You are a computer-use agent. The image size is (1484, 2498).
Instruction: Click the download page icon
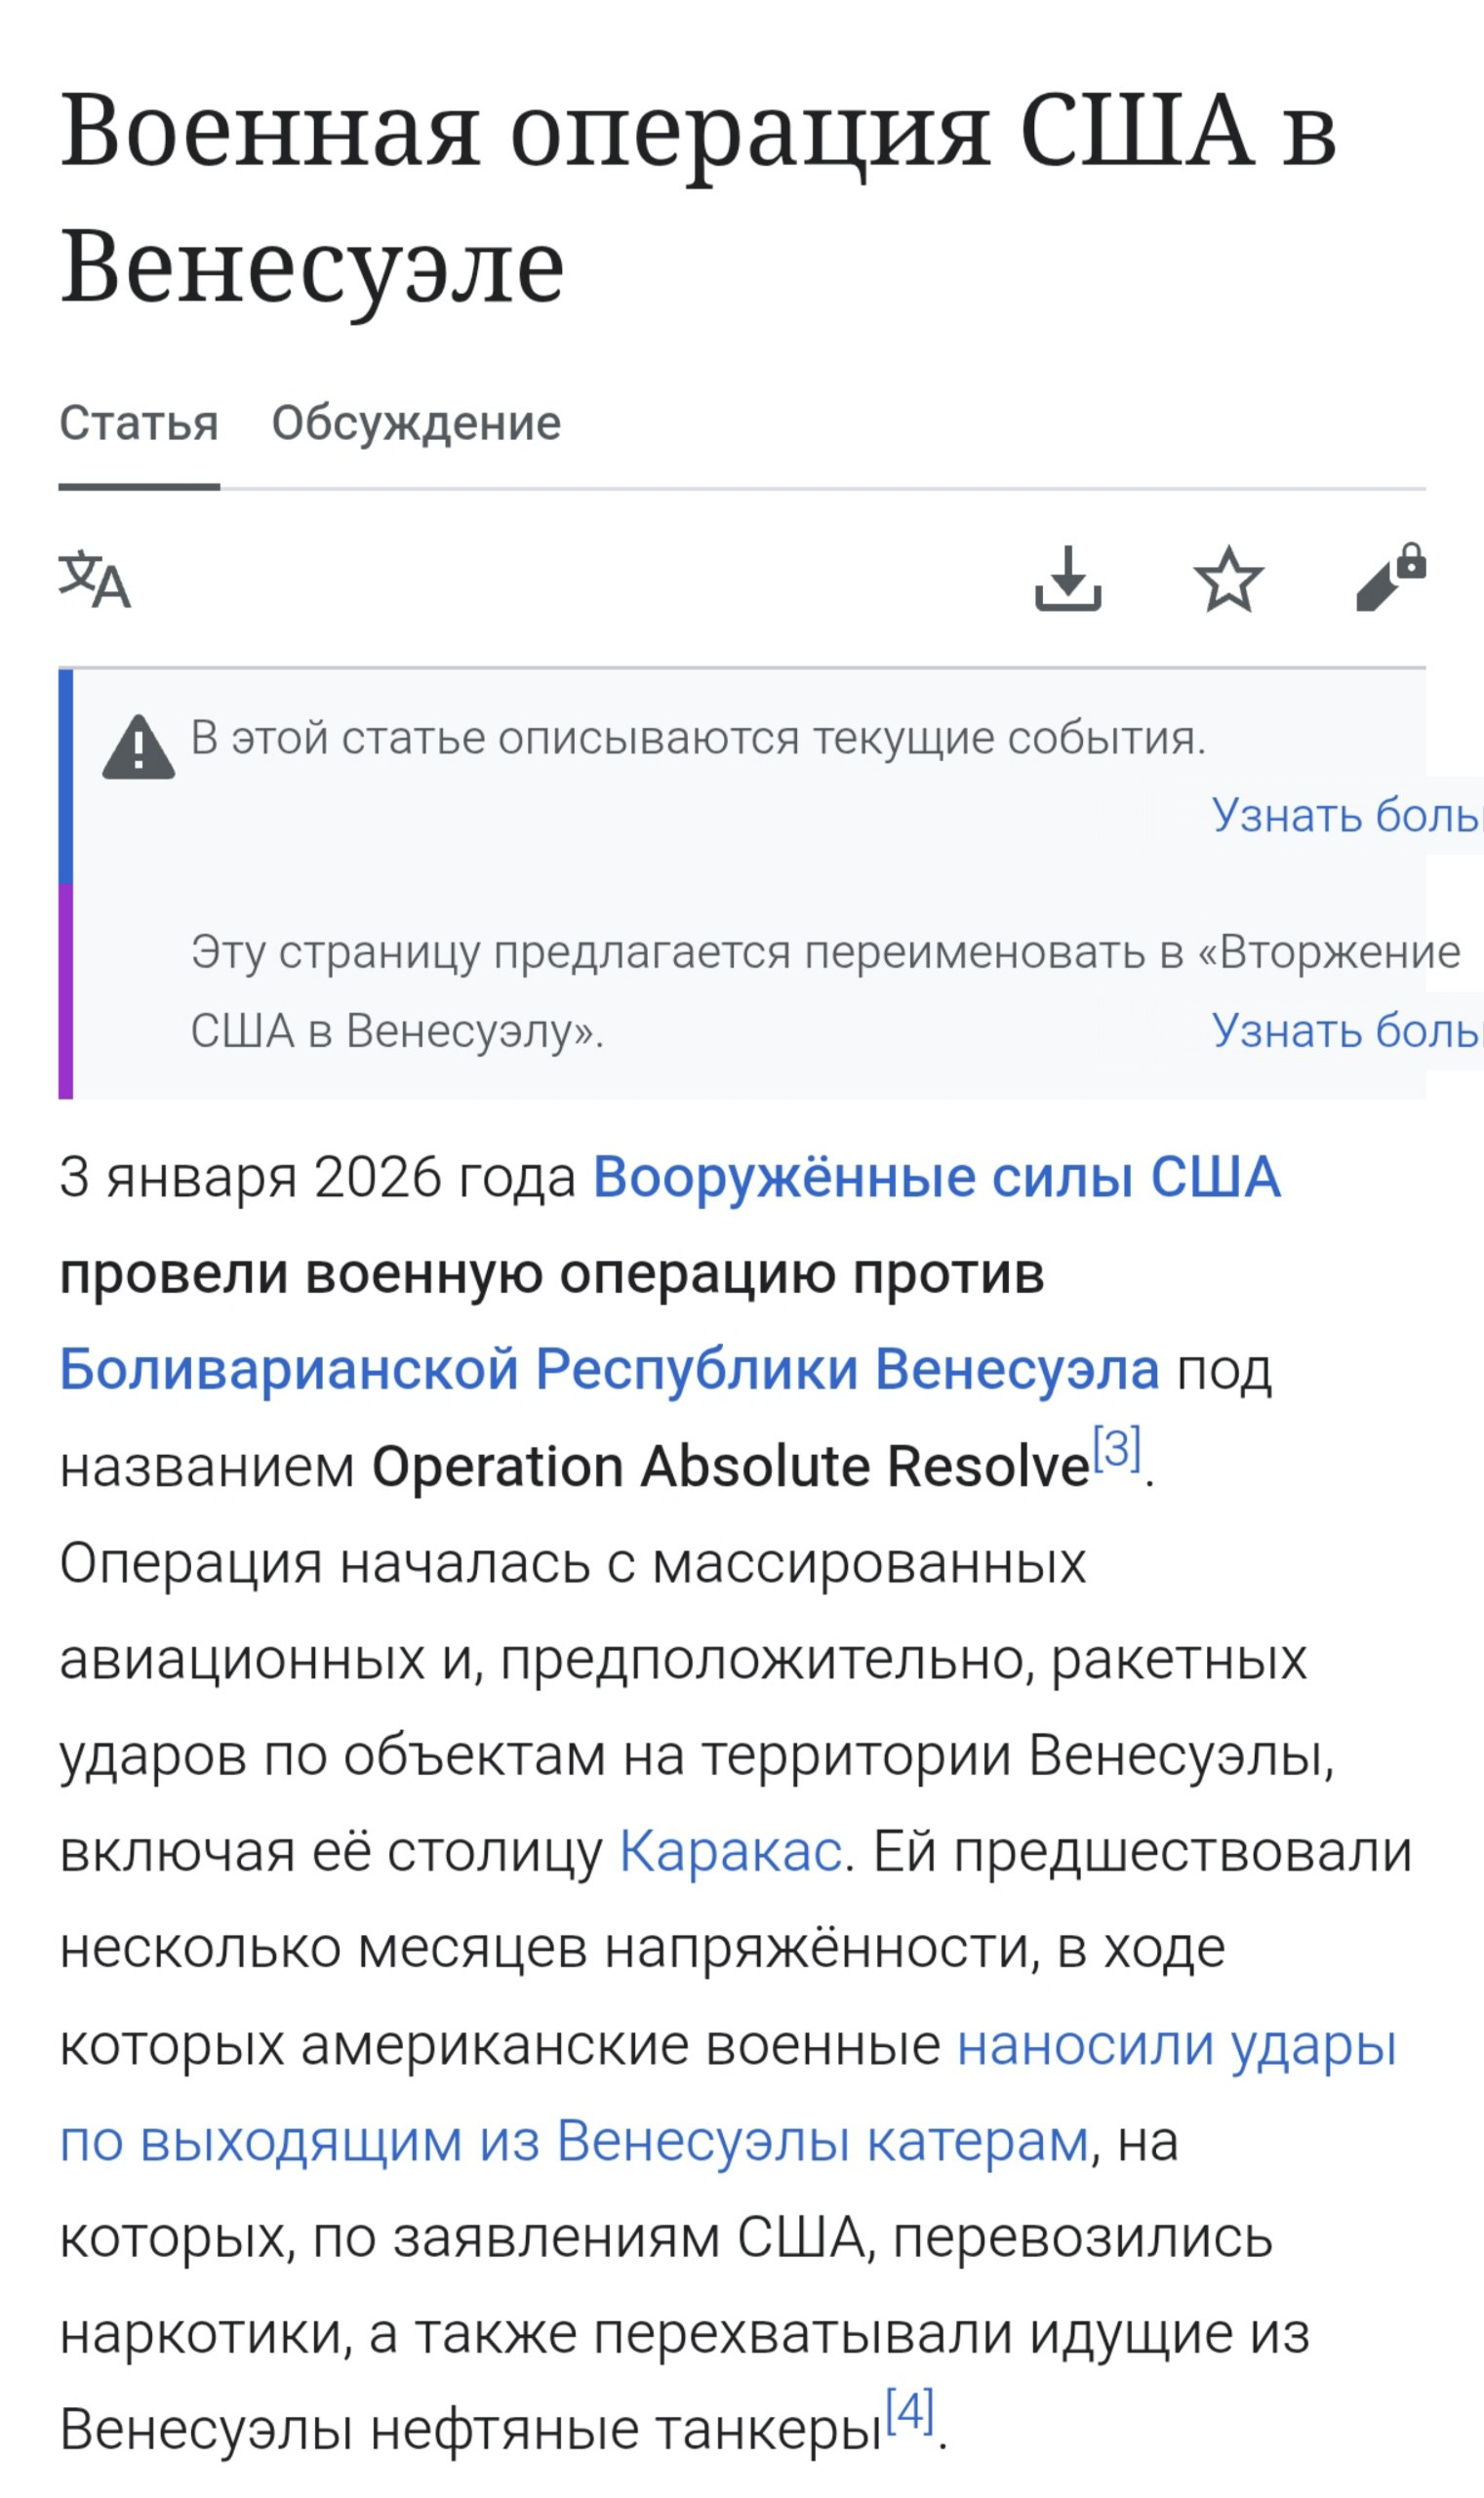[x=1068, y=579]
